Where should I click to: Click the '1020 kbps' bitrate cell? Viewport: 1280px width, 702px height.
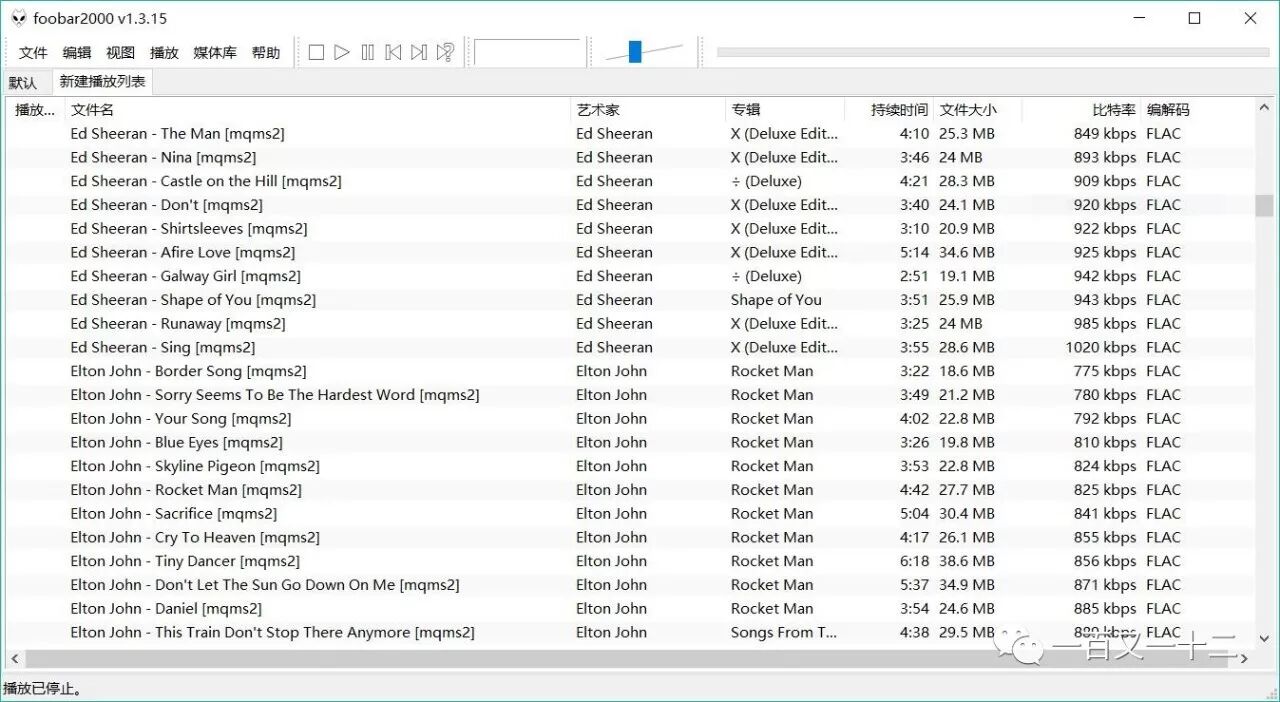(1101, 347)
